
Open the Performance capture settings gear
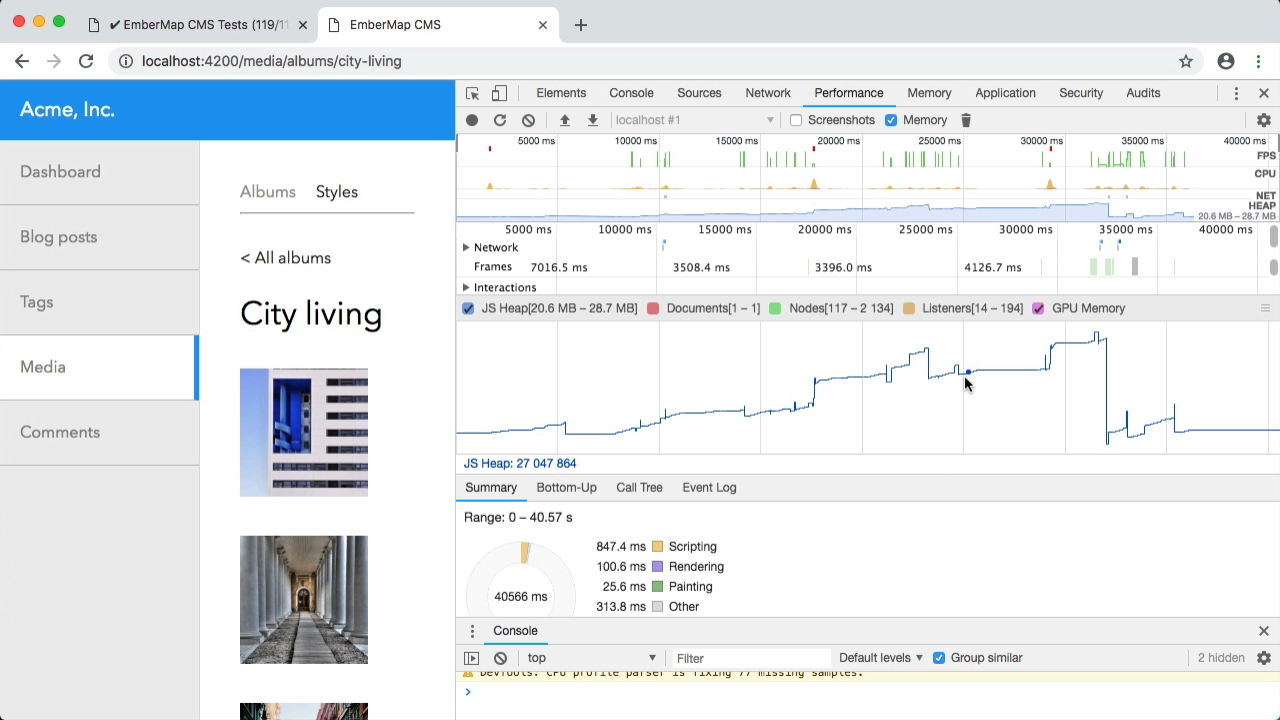(x=1264, y=120)
